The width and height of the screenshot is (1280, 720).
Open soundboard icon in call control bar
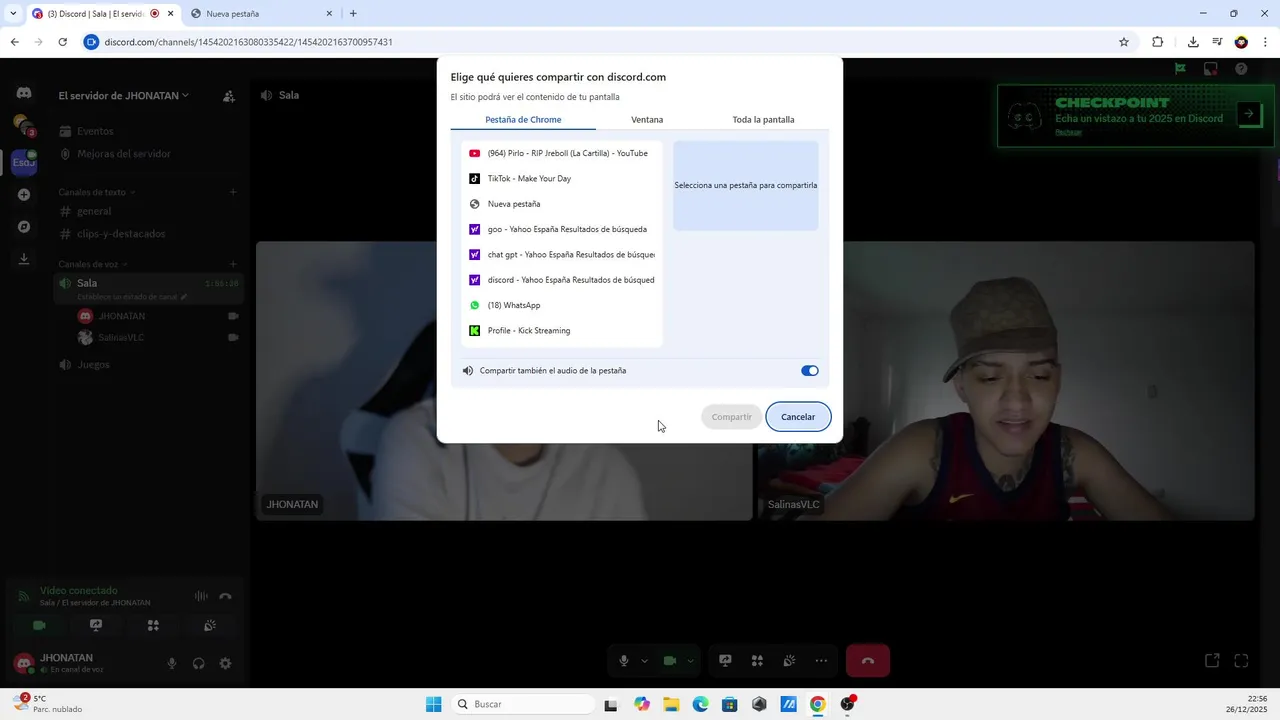(x=789, y=661)
